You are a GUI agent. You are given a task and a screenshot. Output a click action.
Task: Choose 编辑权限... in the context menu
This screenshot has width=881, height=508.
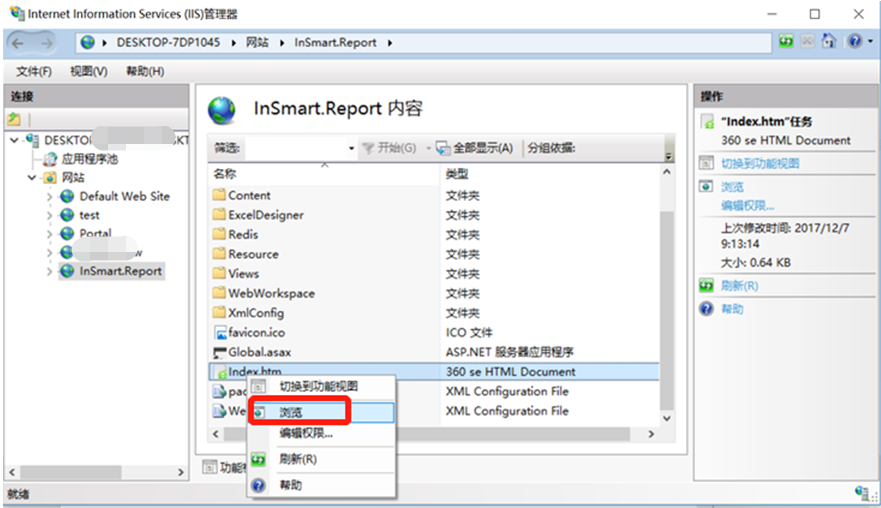(321, 433)
